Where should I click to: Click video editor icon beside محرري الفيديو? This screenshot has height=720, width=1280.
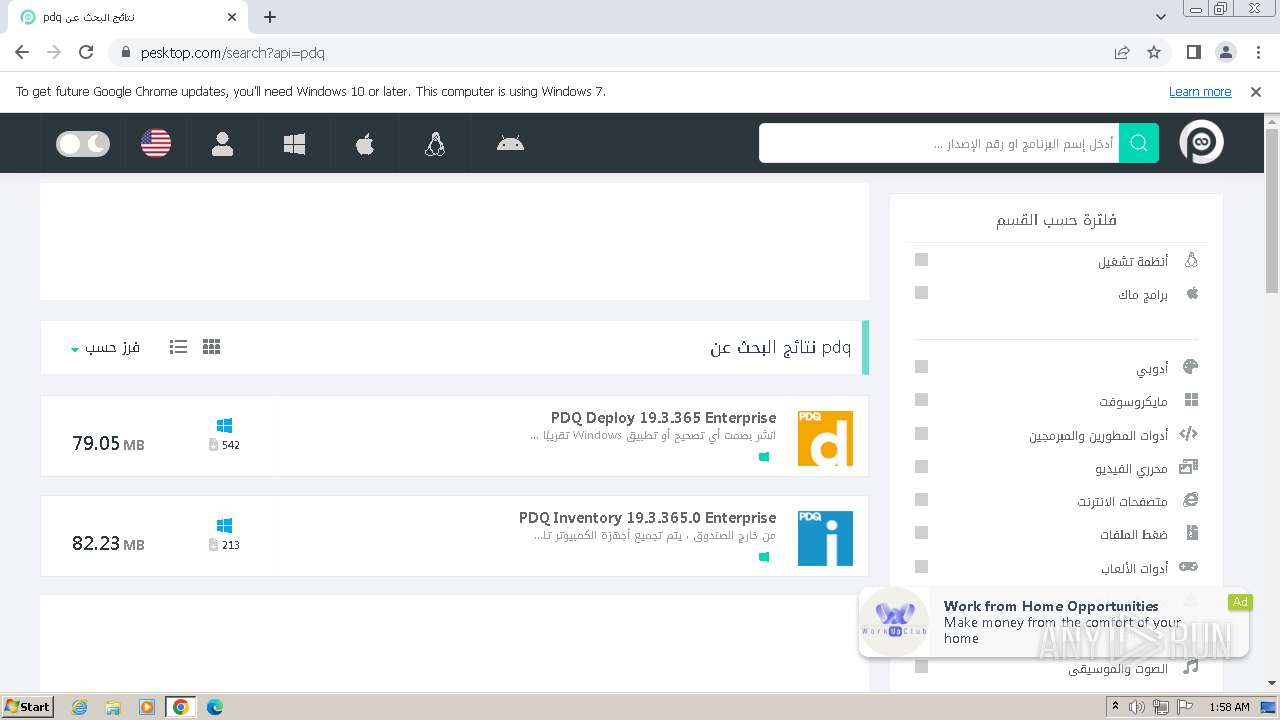(x=1188, y=467)
